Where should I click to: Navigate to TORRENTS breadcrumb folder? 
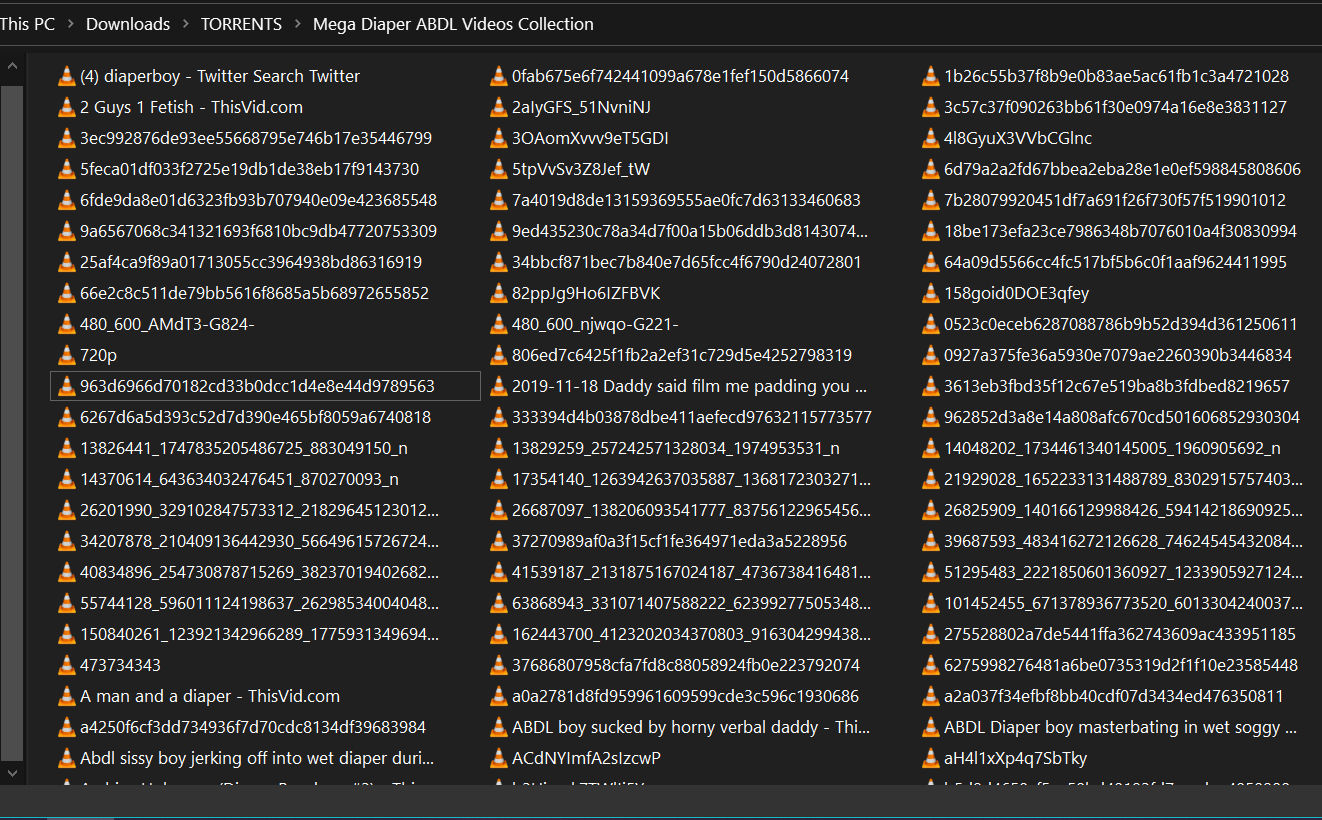241,24
